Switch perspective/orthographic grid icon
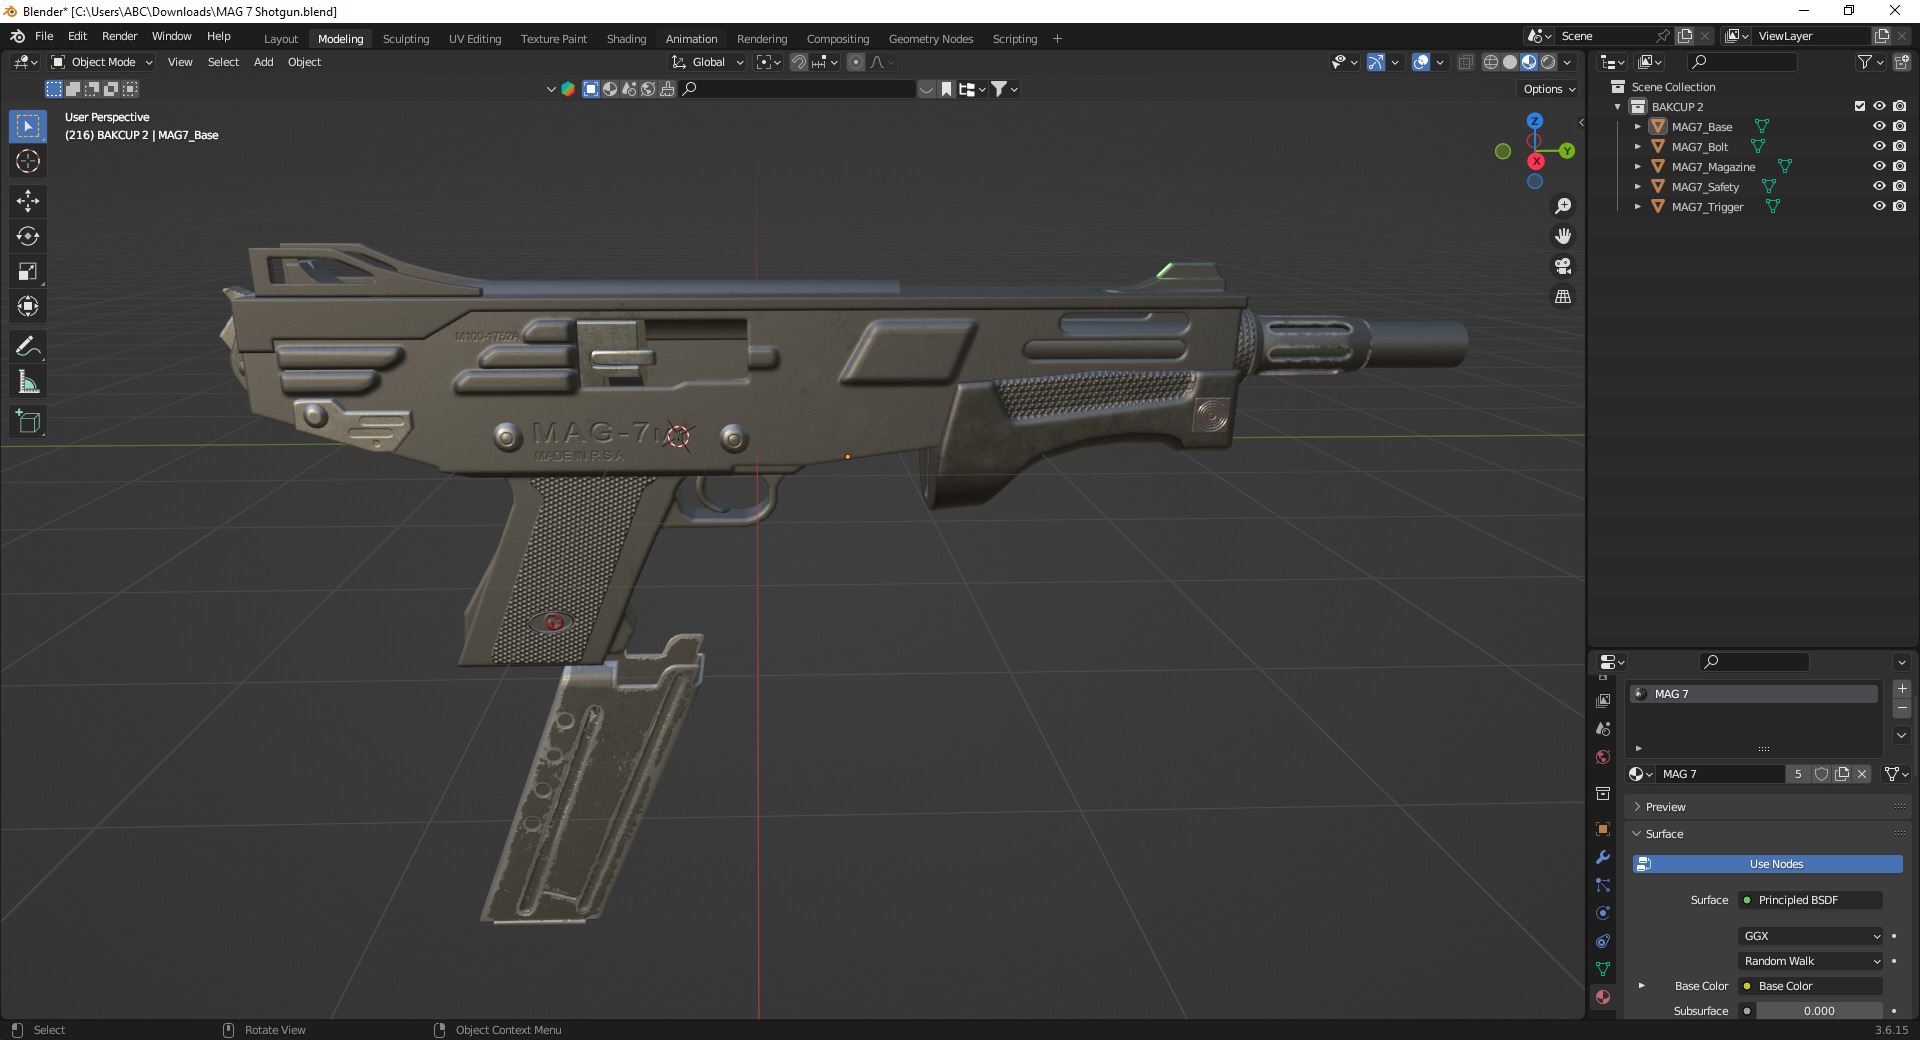Image resolution: width=1920 pixels, height=1040 pixels. (x=1563, y=296)
